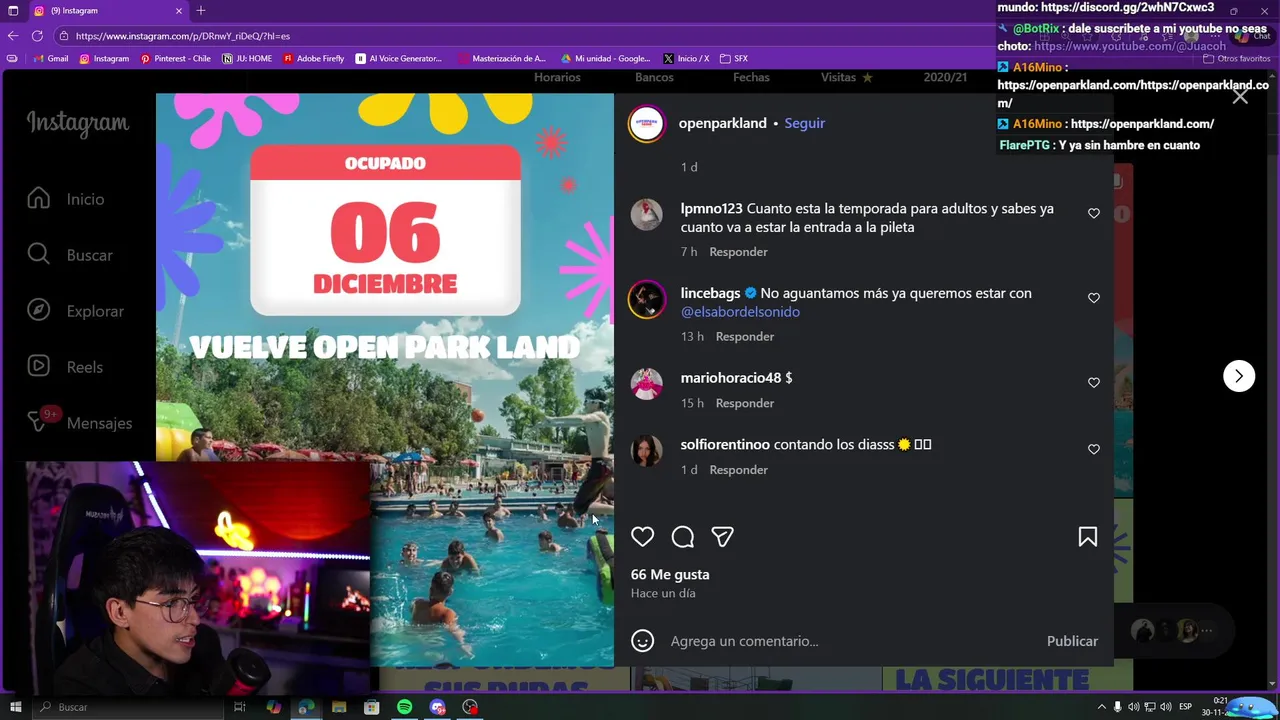Open mariohoracio48's profile from the comment
1280x720 pixels.
[x=731, y=378]
